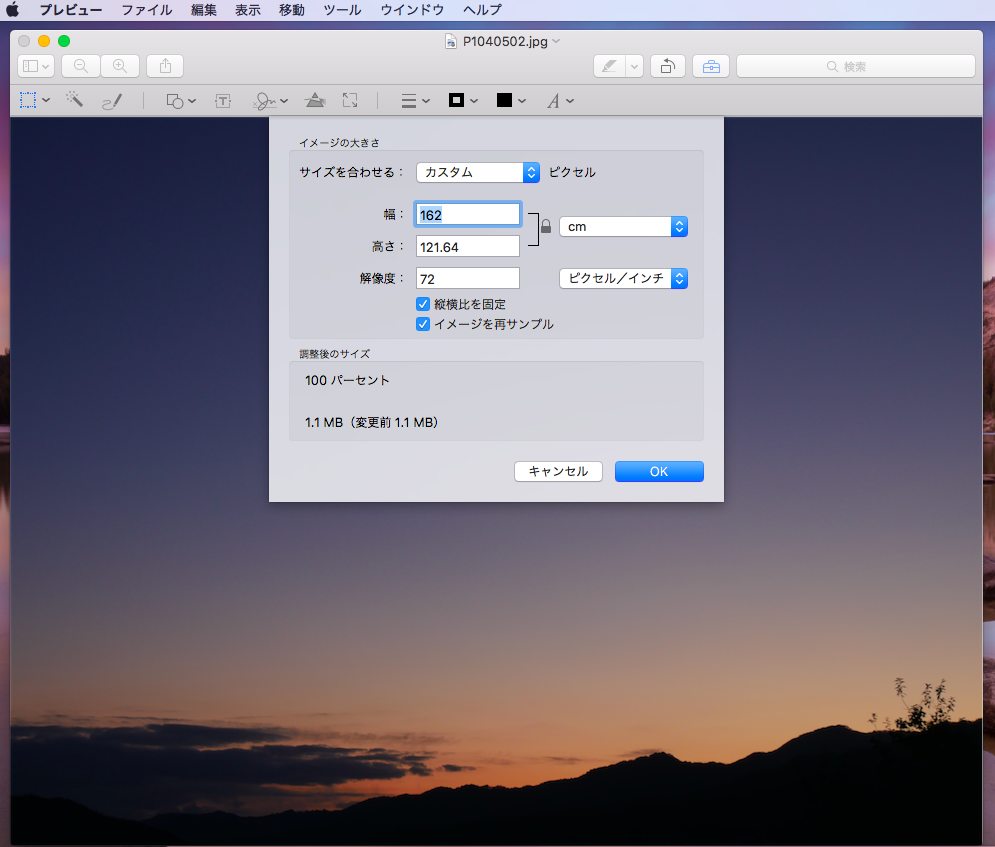Open the ファイル menu
995x847 pixels.
pyautogui.click(x=147, y=10)
